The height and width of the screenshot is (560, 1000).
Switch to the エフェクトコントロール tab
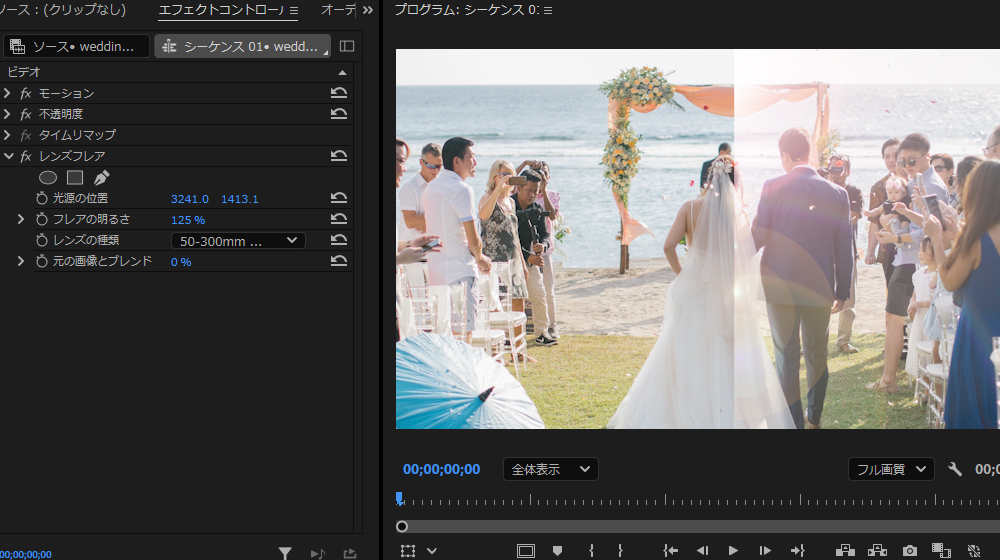click(222, 10)
